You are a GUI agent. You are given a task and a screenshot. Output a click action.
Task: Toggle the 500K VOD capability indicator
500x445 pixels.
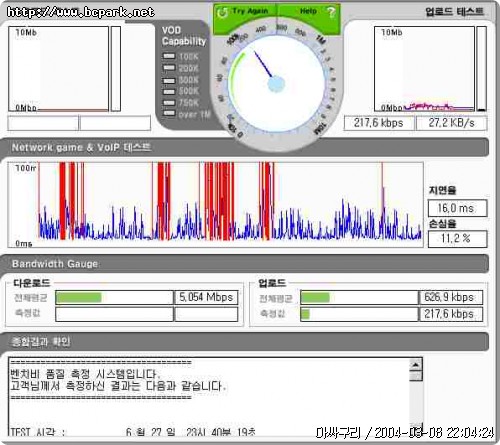coord(169,91)
